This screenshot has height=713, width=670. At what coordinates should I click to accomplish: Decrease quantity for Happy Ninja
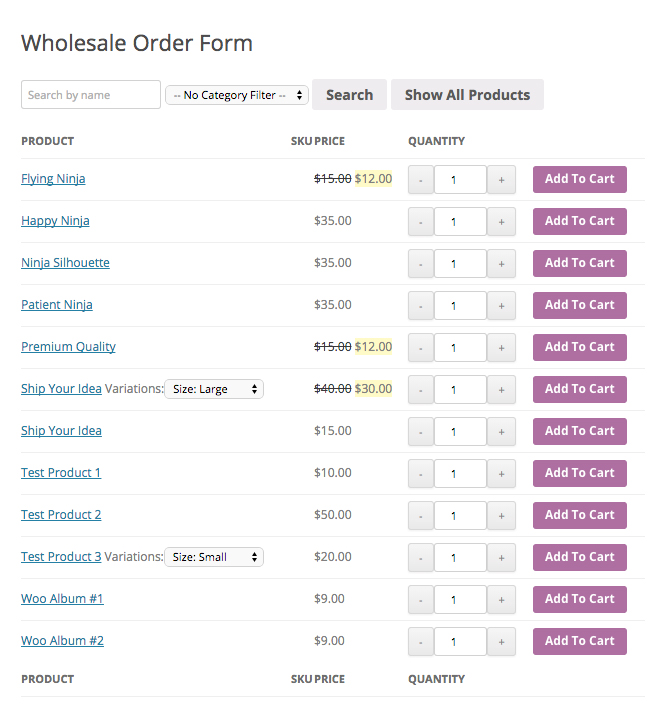[x=421, y=222]
